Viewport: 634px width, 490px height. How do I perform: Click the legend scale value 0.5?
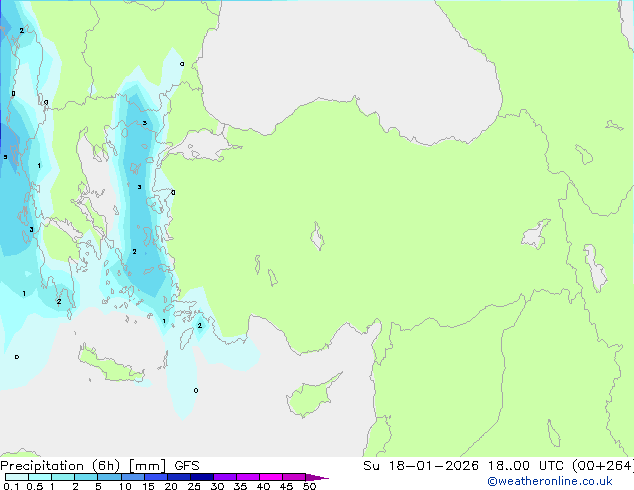click(x=34, y=486)
